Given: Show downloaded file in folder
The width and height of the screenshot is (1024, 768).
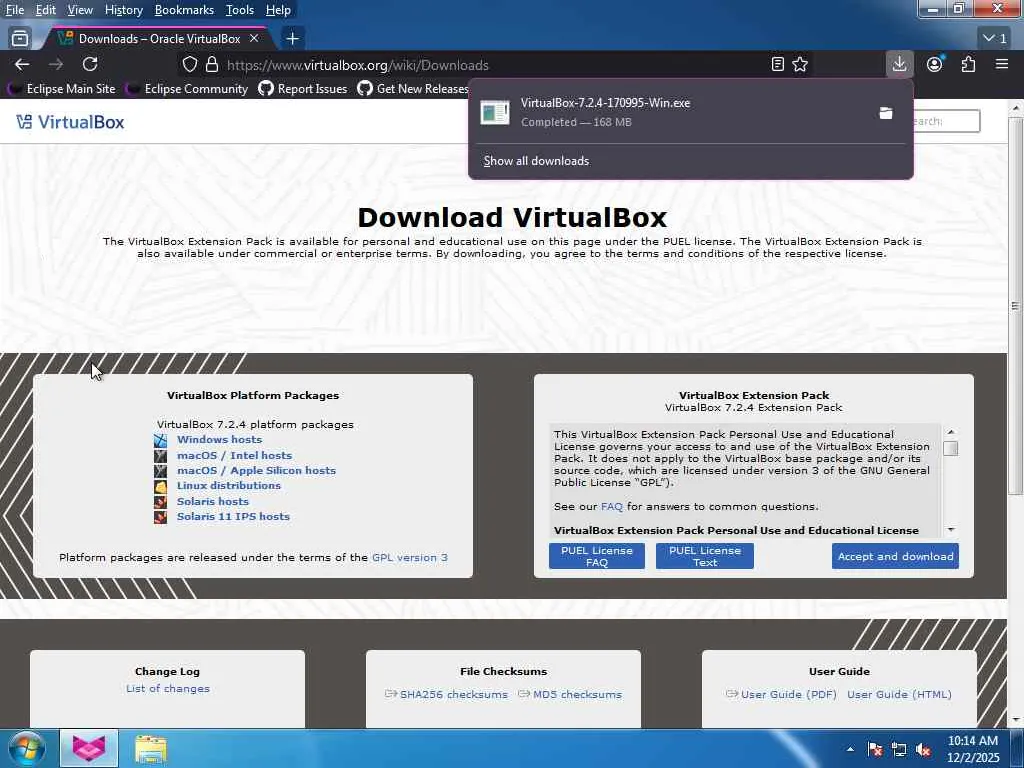Looking at the screenshot, I should tap(886, 113).
